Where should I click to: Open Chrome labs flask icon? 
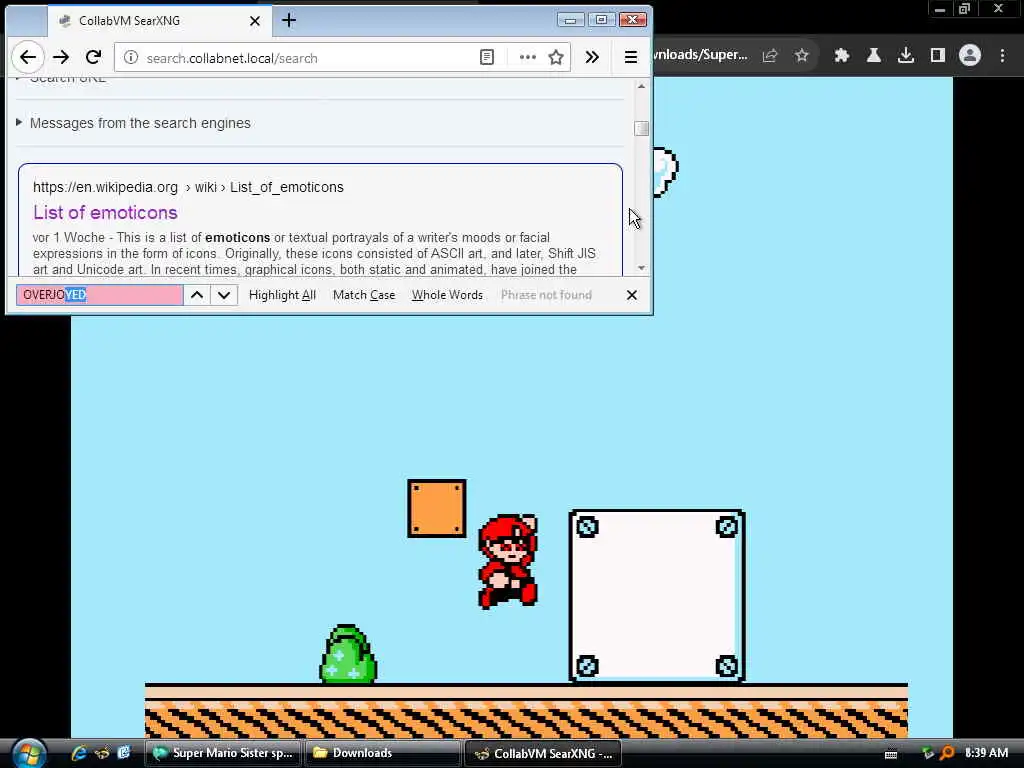coord(873,56)
